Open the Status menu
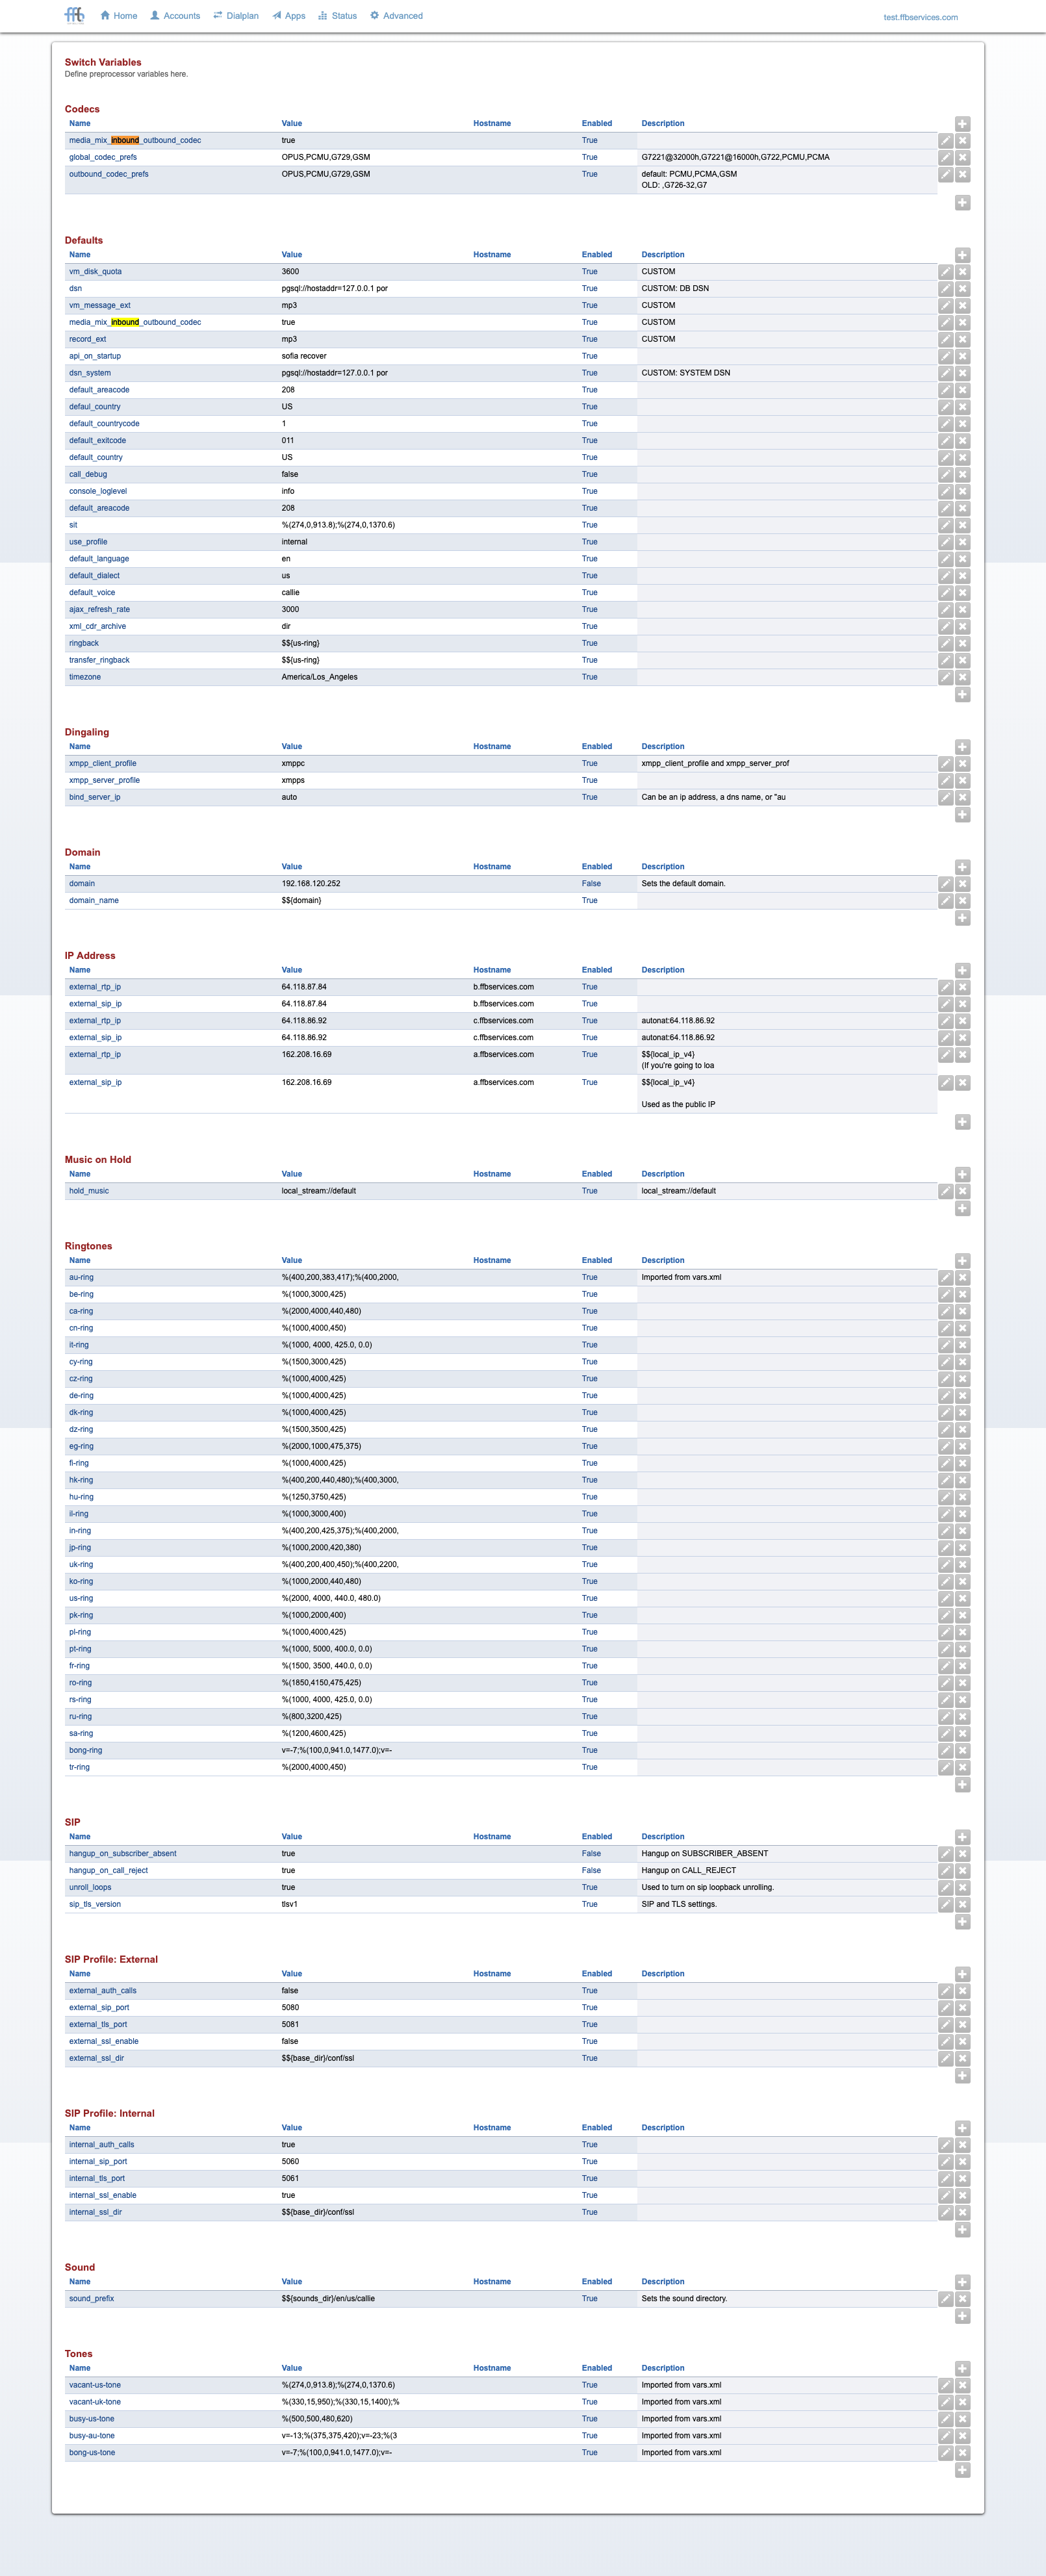The height and width of the screenshot is (2576, 1046). [x=338, y=16]
